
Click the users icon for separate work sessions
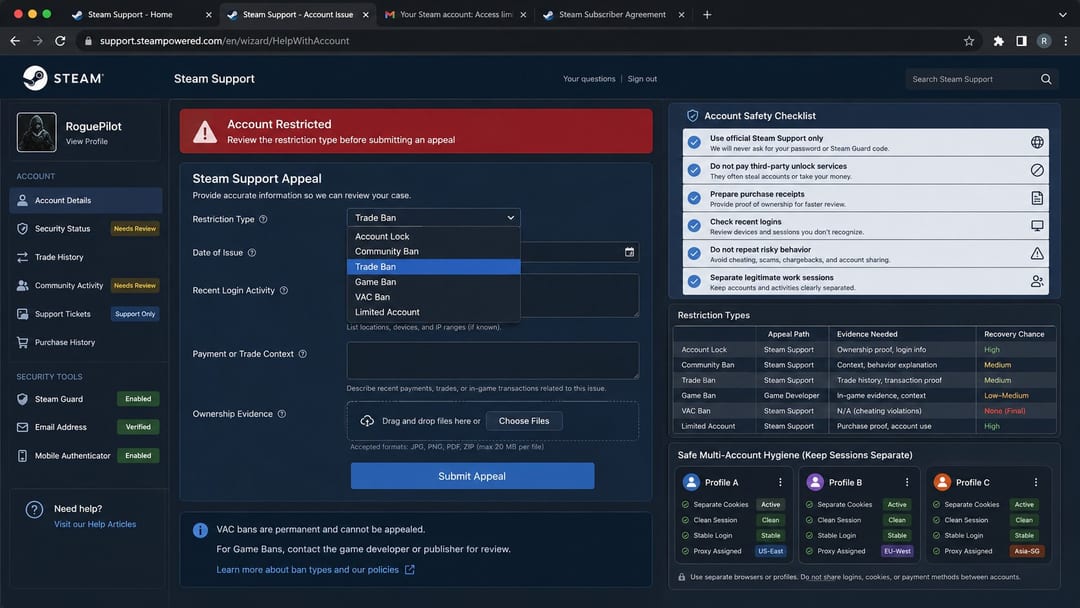coord(1037,281)
